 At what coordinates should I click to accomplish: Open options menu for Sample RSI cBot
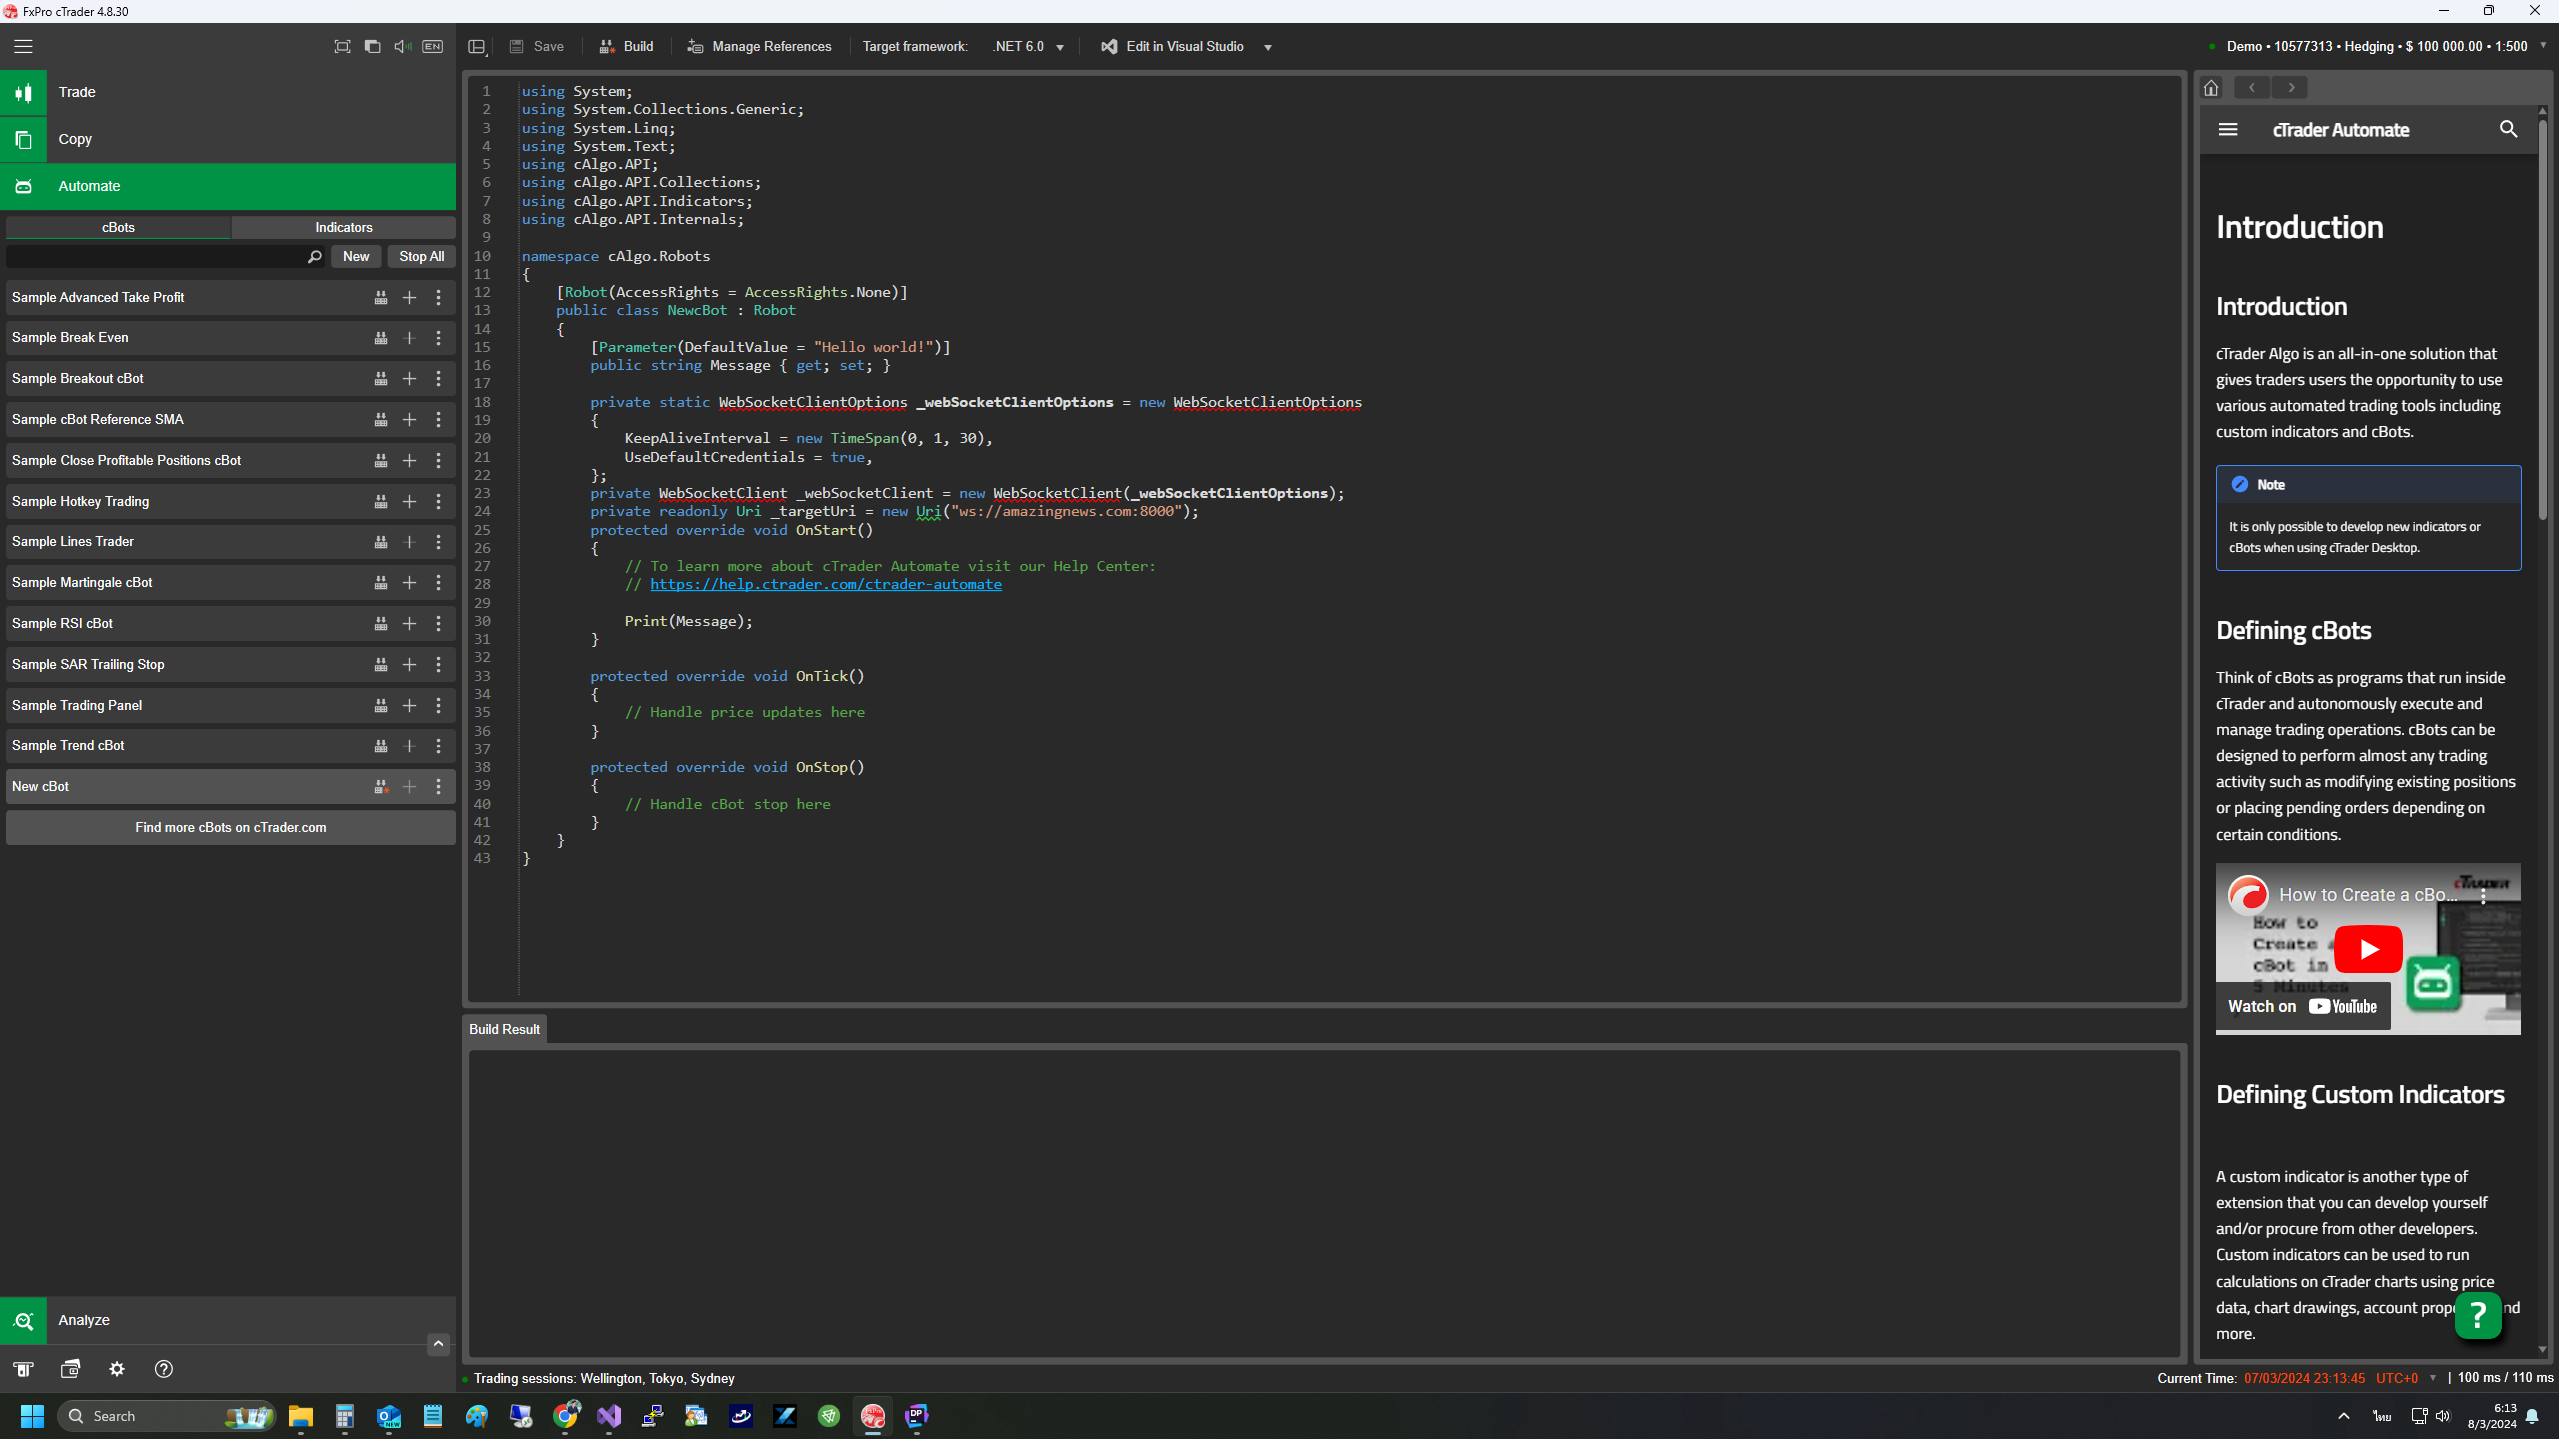click(x=438, y=624)
